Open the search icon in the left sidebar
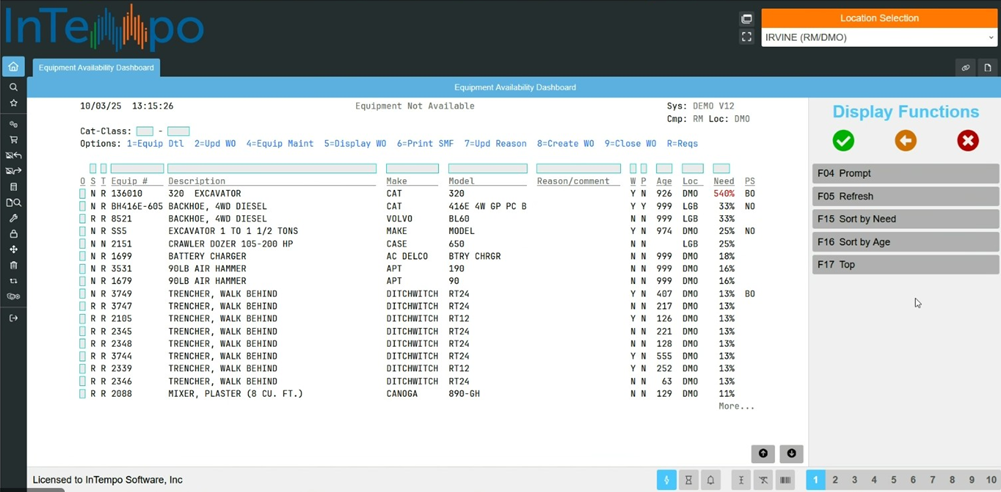 point(13,88)
